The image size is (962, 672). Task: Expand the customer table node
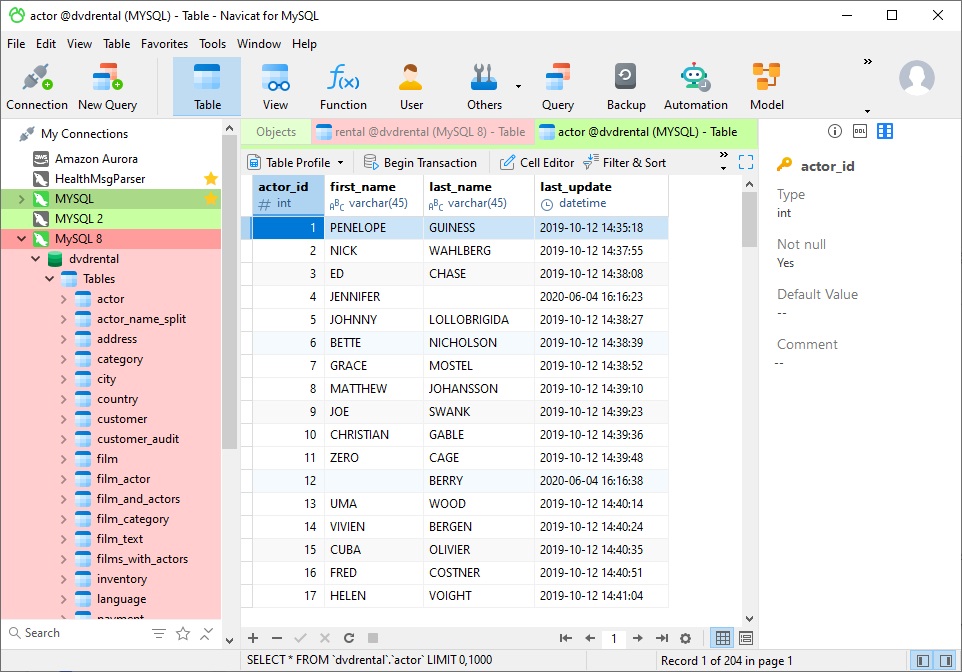point(64,419)
